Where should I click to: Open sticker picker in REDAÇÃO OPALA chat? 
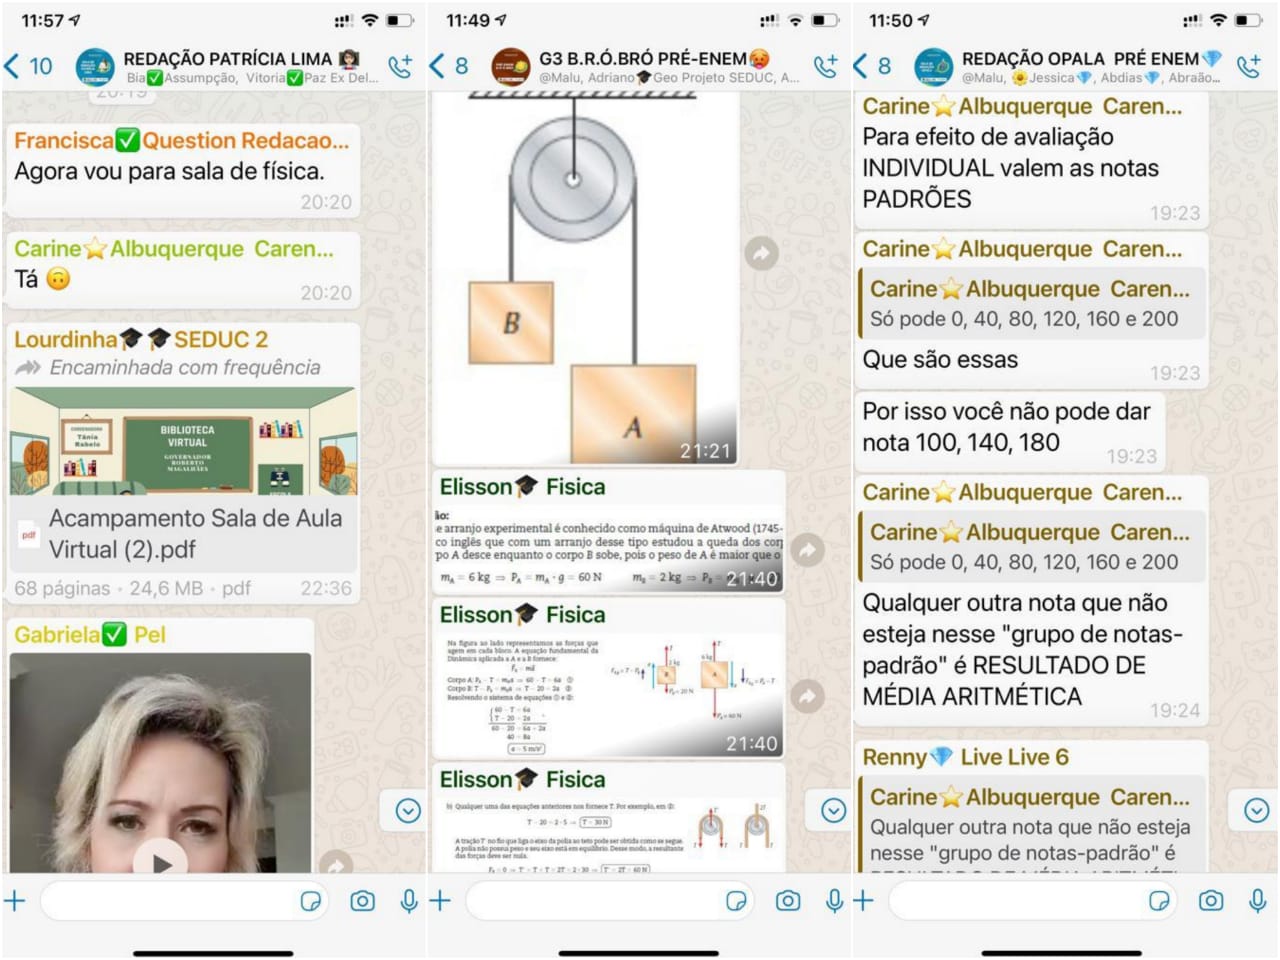click(x=1159, y=901)
